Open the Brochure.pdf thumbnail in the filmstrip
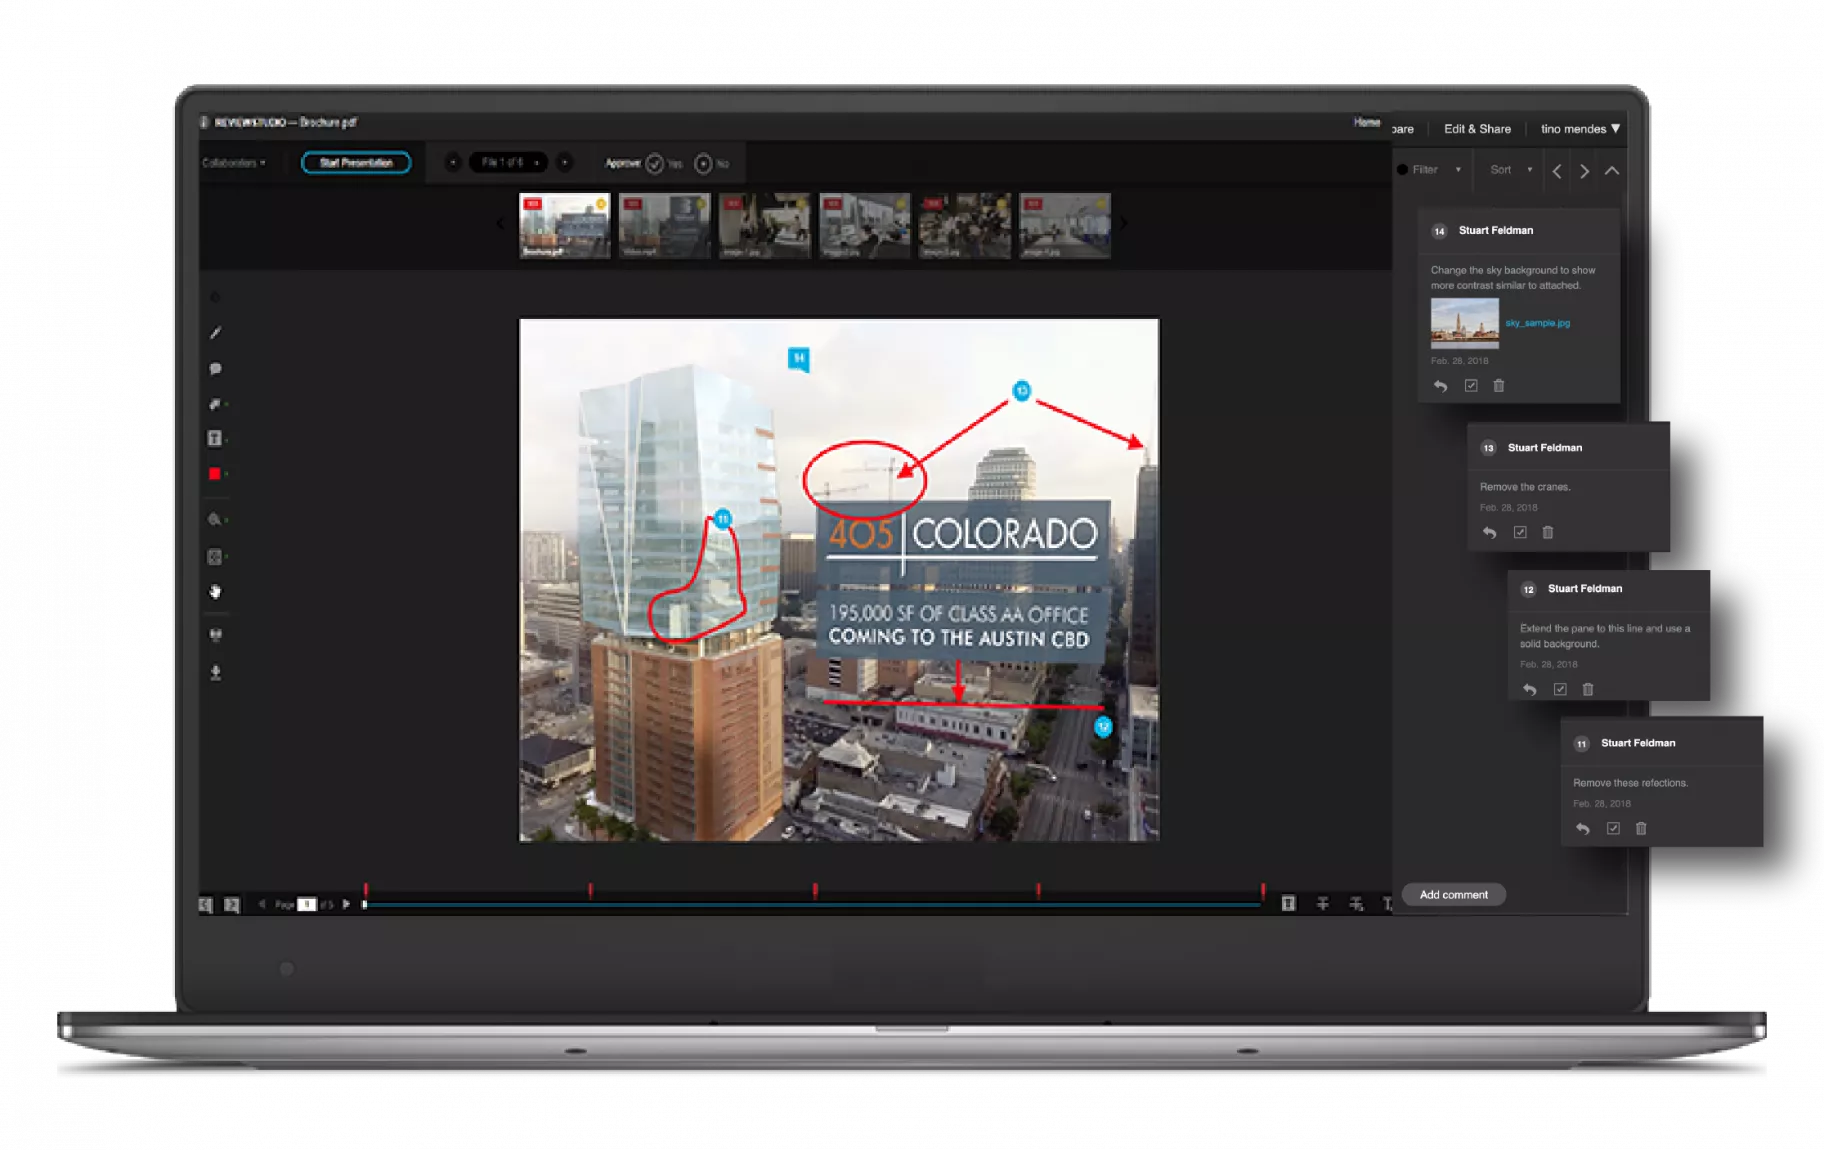 pyautogui.click(x=563, y=226)
